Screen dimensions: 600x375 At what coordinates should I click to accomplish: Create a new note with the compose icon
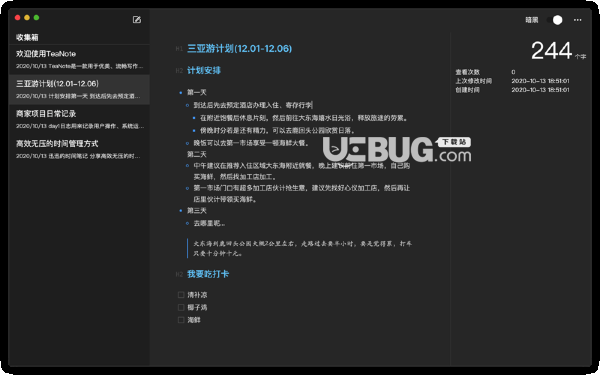click(x=137, y=20)
